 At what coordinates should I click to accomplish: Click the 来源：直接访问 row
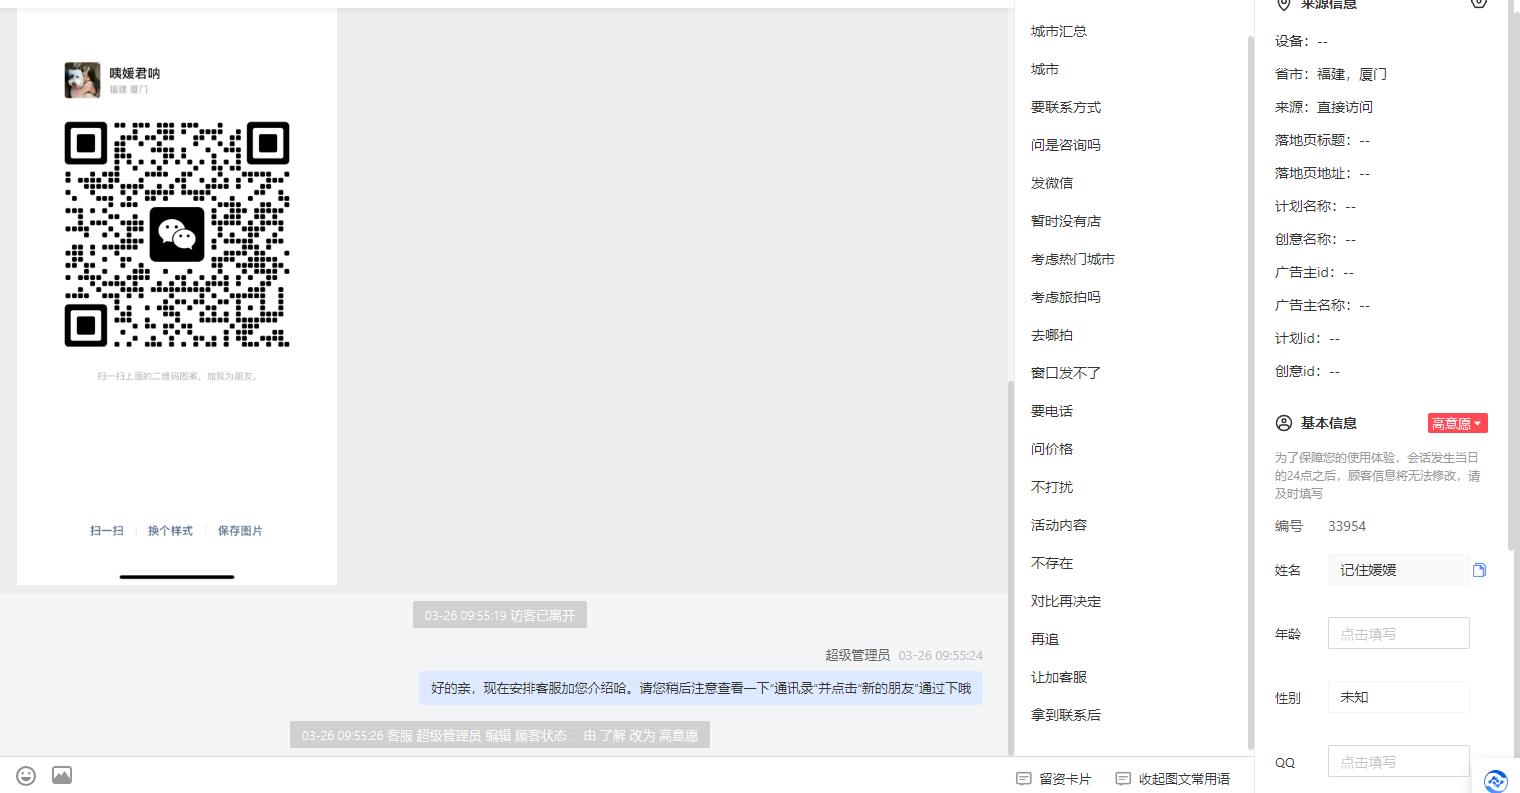[x=1324, y=107]
